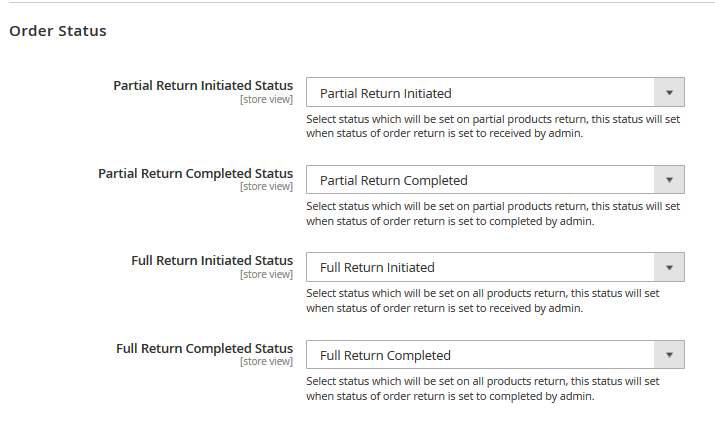Click the Partial Return Initiated Status label

tap(203, 86)
